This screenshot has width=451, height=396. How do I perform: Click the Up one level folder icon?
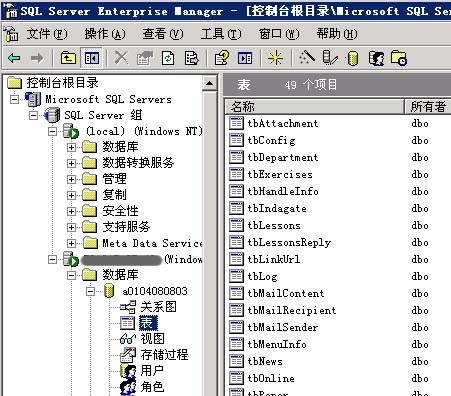(68, 58)
